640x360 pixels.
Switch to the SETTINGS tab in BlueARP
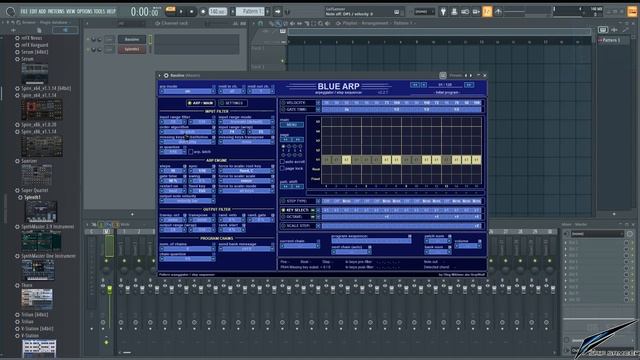click(x=232, y=103)
